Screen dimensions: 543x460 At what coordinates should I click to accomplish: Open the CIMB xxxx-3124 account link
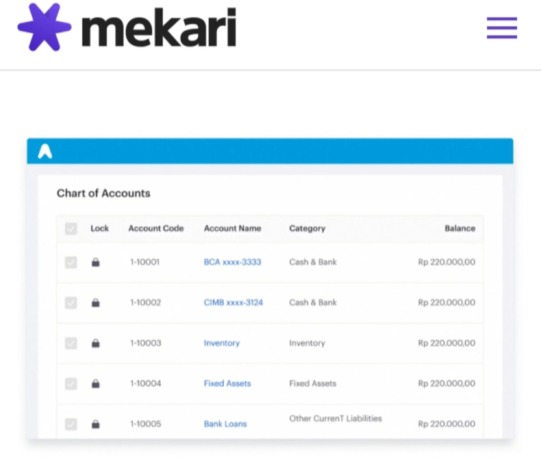[233, 302]
